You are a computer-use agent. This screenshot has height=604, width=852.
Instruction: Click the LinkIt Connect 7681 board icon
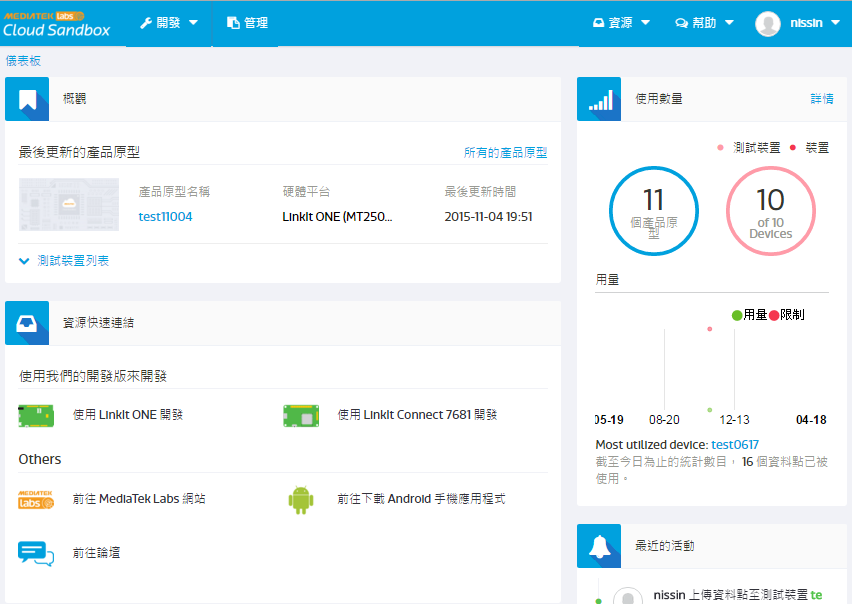[301, 415]
